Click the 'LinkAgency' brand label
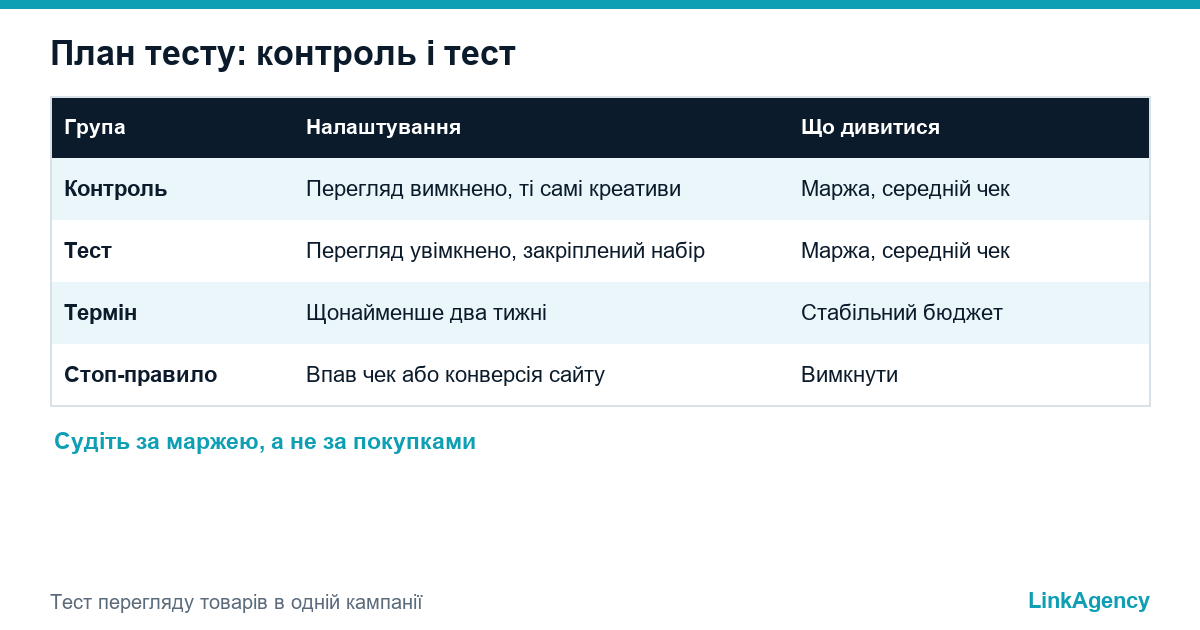The image size is (1200, 630). click(x=1089, y=600)
